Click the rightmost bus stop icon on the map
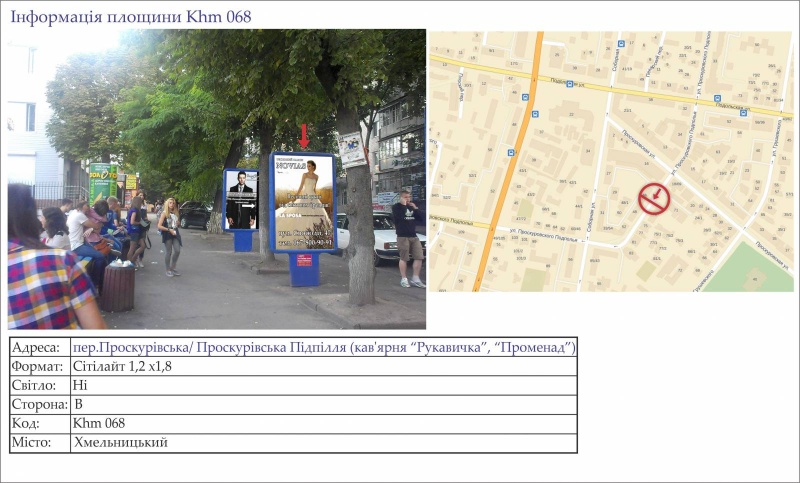 click(742, 113)
